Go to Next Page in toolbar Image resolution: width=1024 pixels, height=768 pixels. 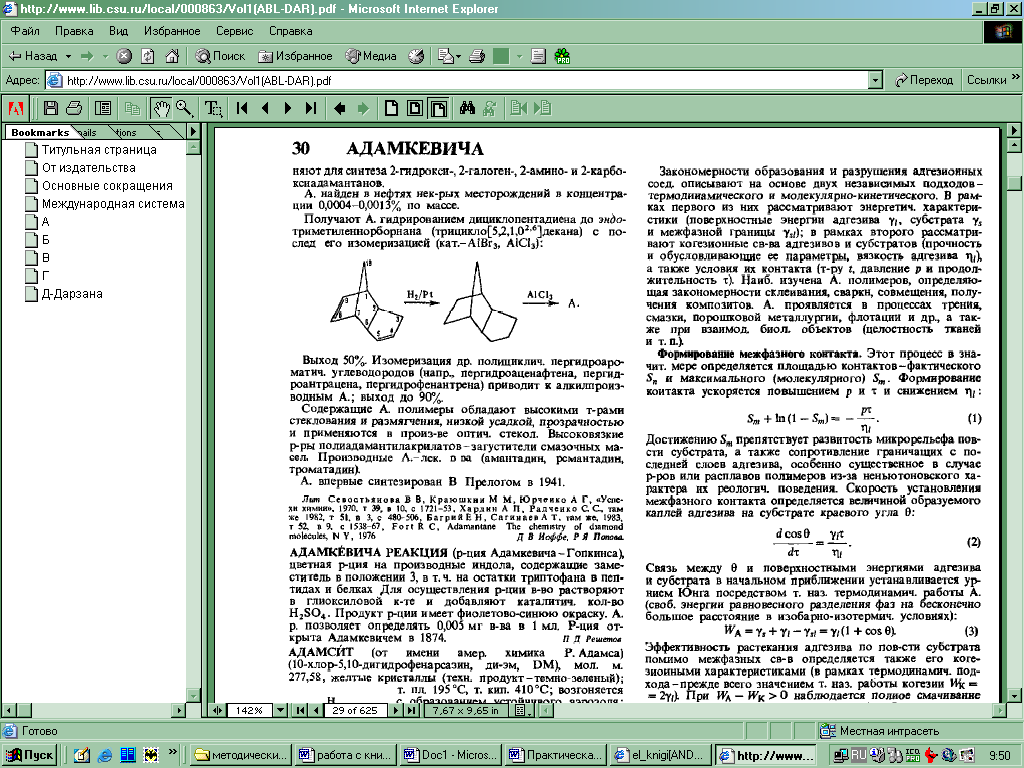pos(288,108)
